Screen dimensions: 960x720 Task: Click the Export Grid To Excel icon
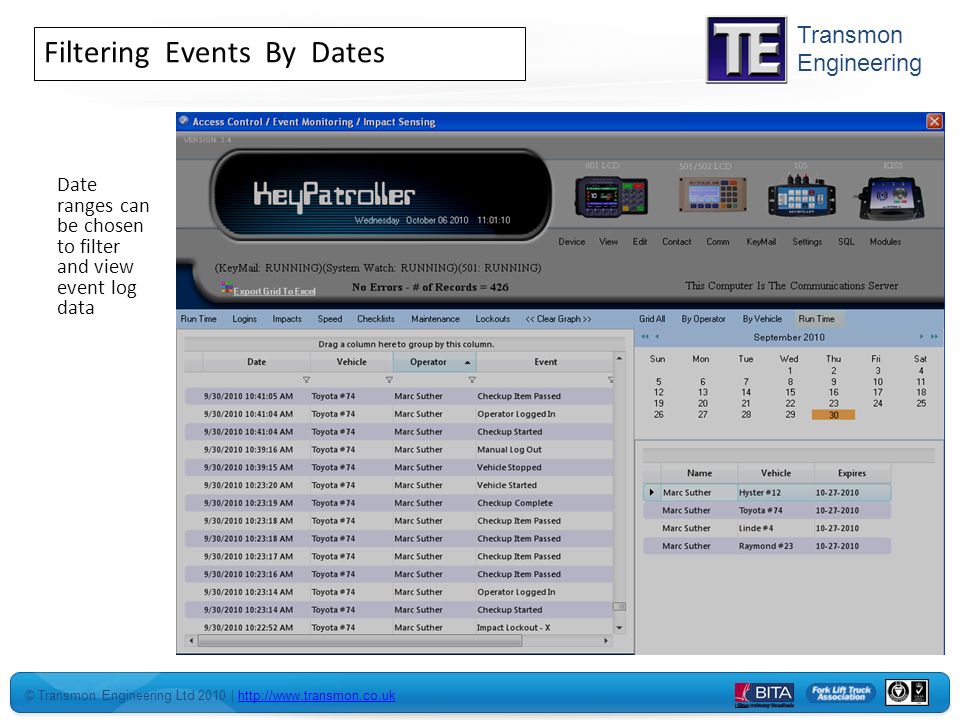[x=227, y=287]
